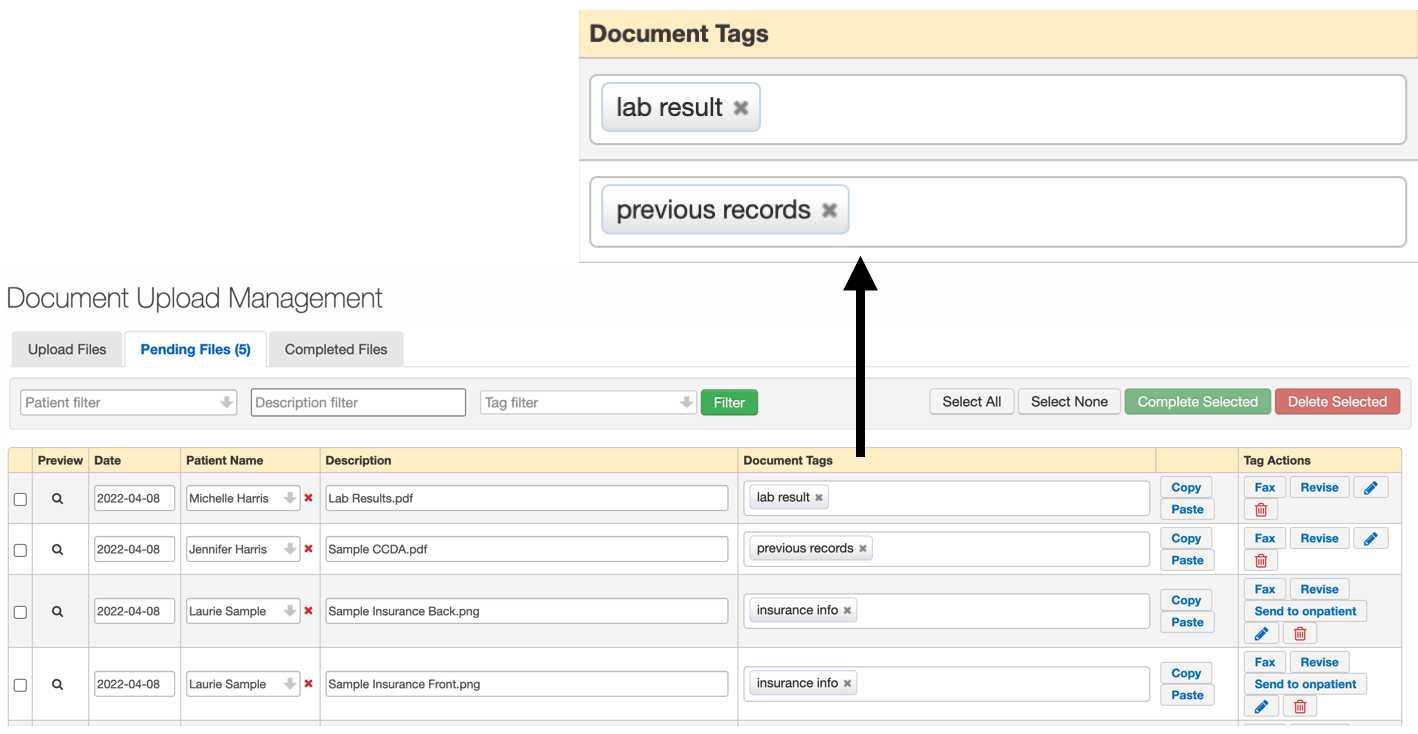The width and height of the screenshot is (1418, 734).
Task: Remove insurance info tag from Insurance Back row
Action: (x=847, y=611)
